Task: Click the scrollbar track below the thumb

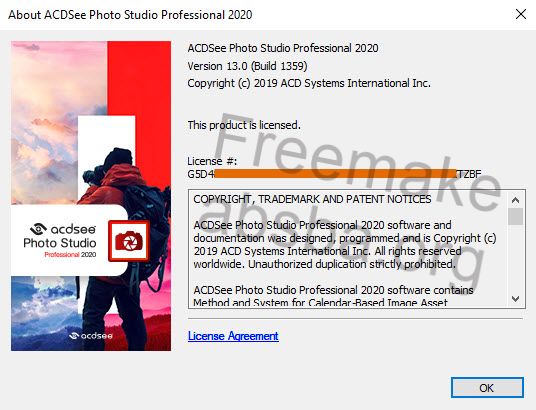Action: 515,258
